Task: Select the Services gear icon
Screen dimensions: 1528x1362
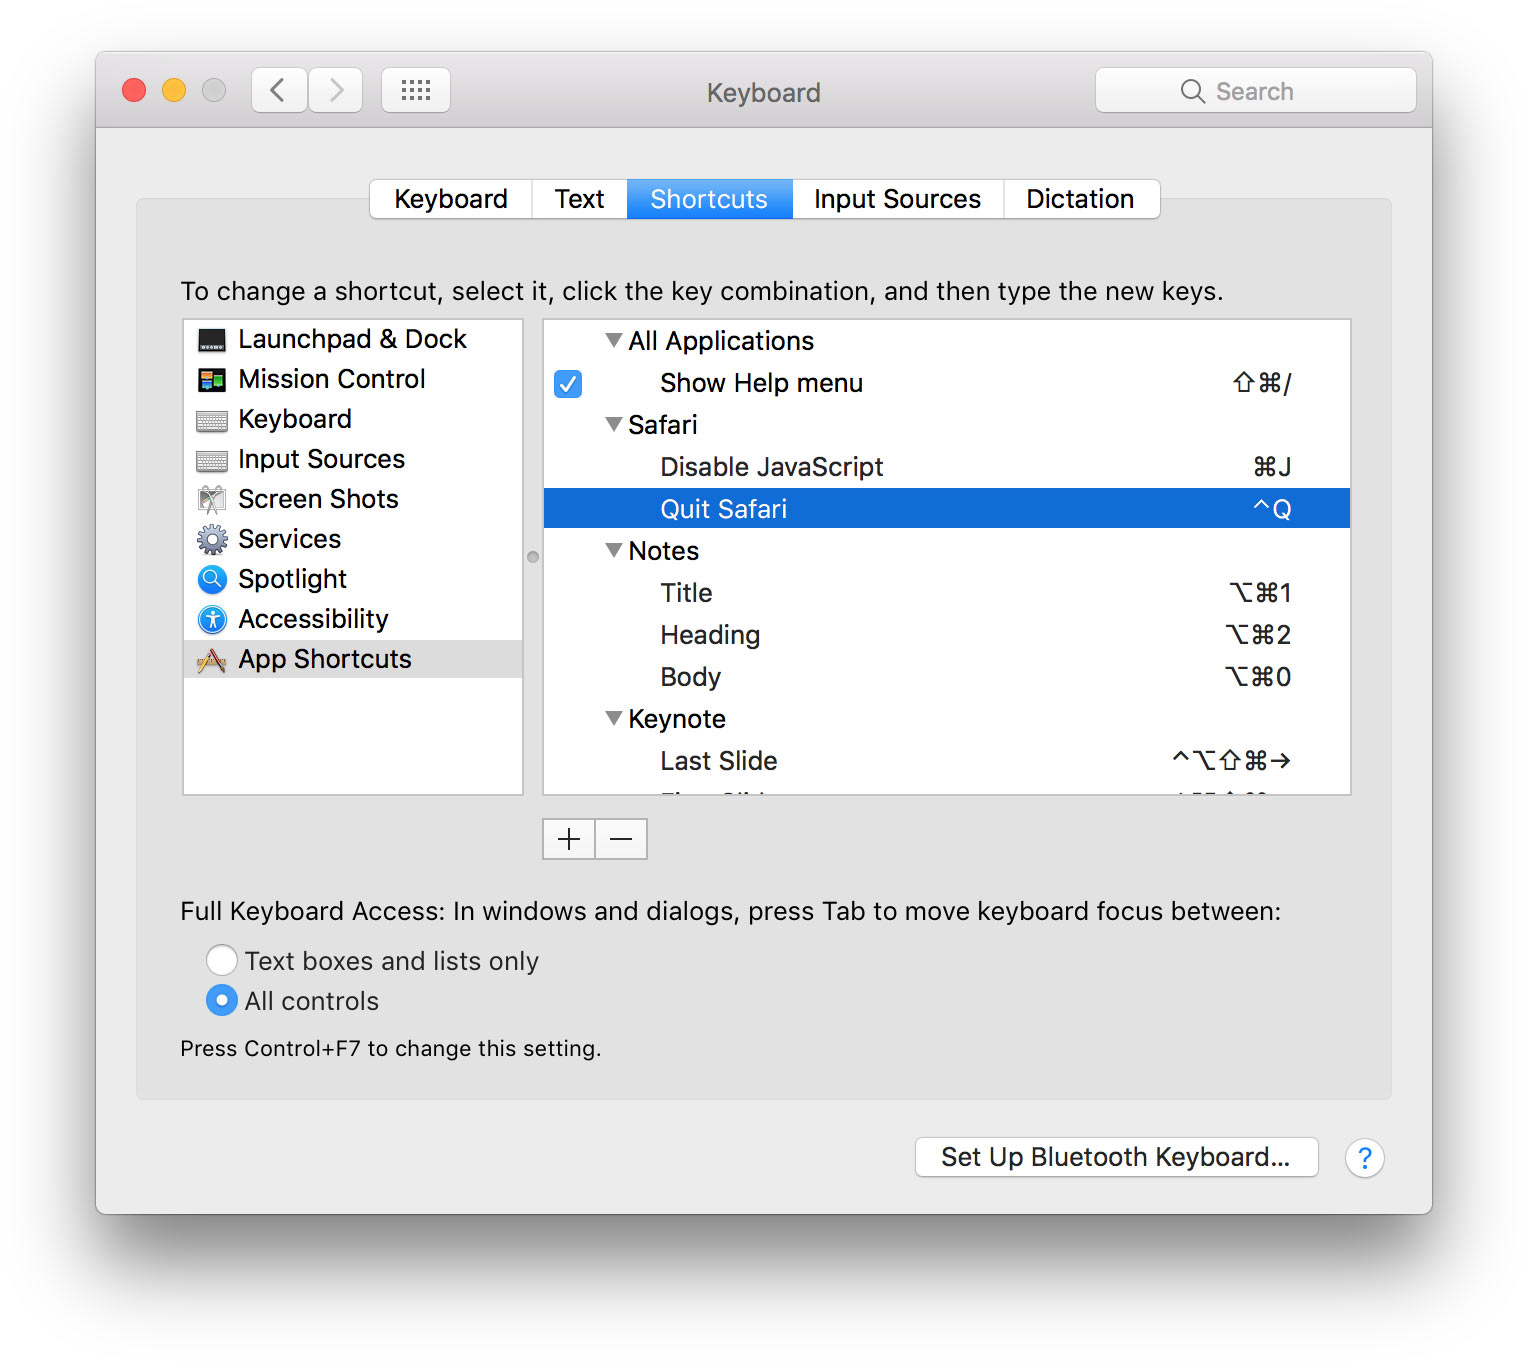Action: (x=212, y=540)
